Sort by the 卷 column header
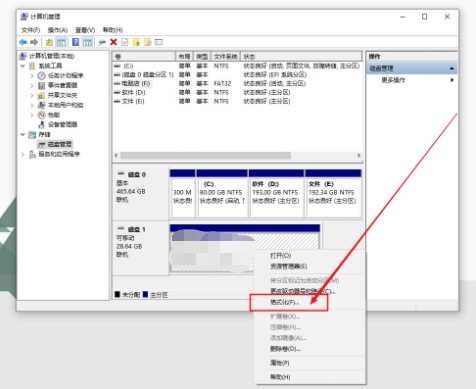The height and width of the screenshot is (389, 476). coord(144,56)
